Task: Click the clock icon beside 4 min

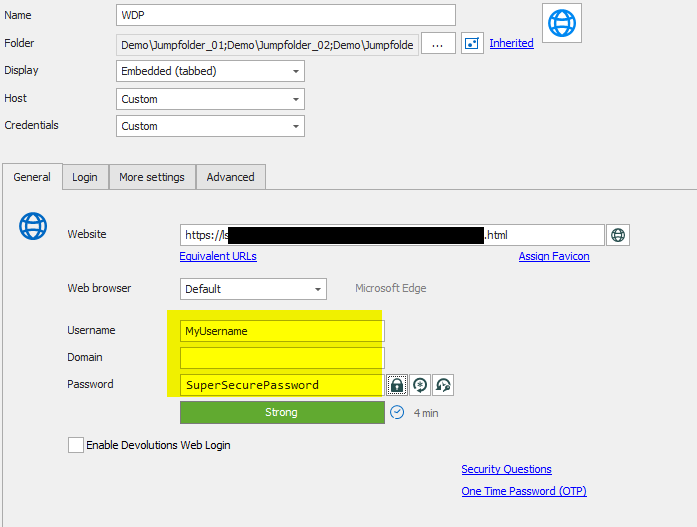Action: point(397,413)
